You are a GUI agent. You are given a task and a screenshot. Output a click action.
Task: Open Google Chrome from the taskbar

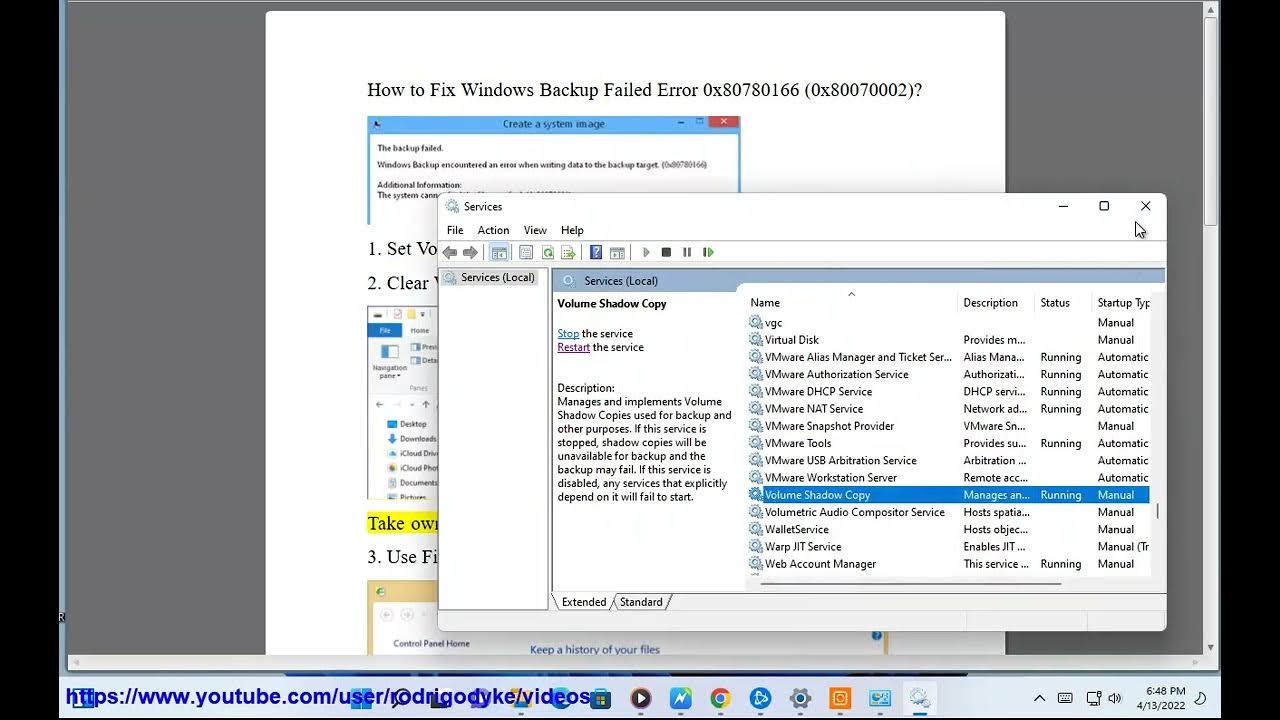[x=720, y=698]
